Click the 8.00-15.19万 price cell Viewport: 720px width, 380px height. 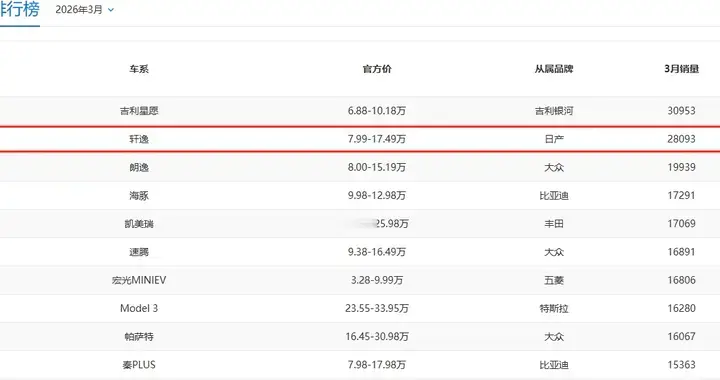(377, 168)
